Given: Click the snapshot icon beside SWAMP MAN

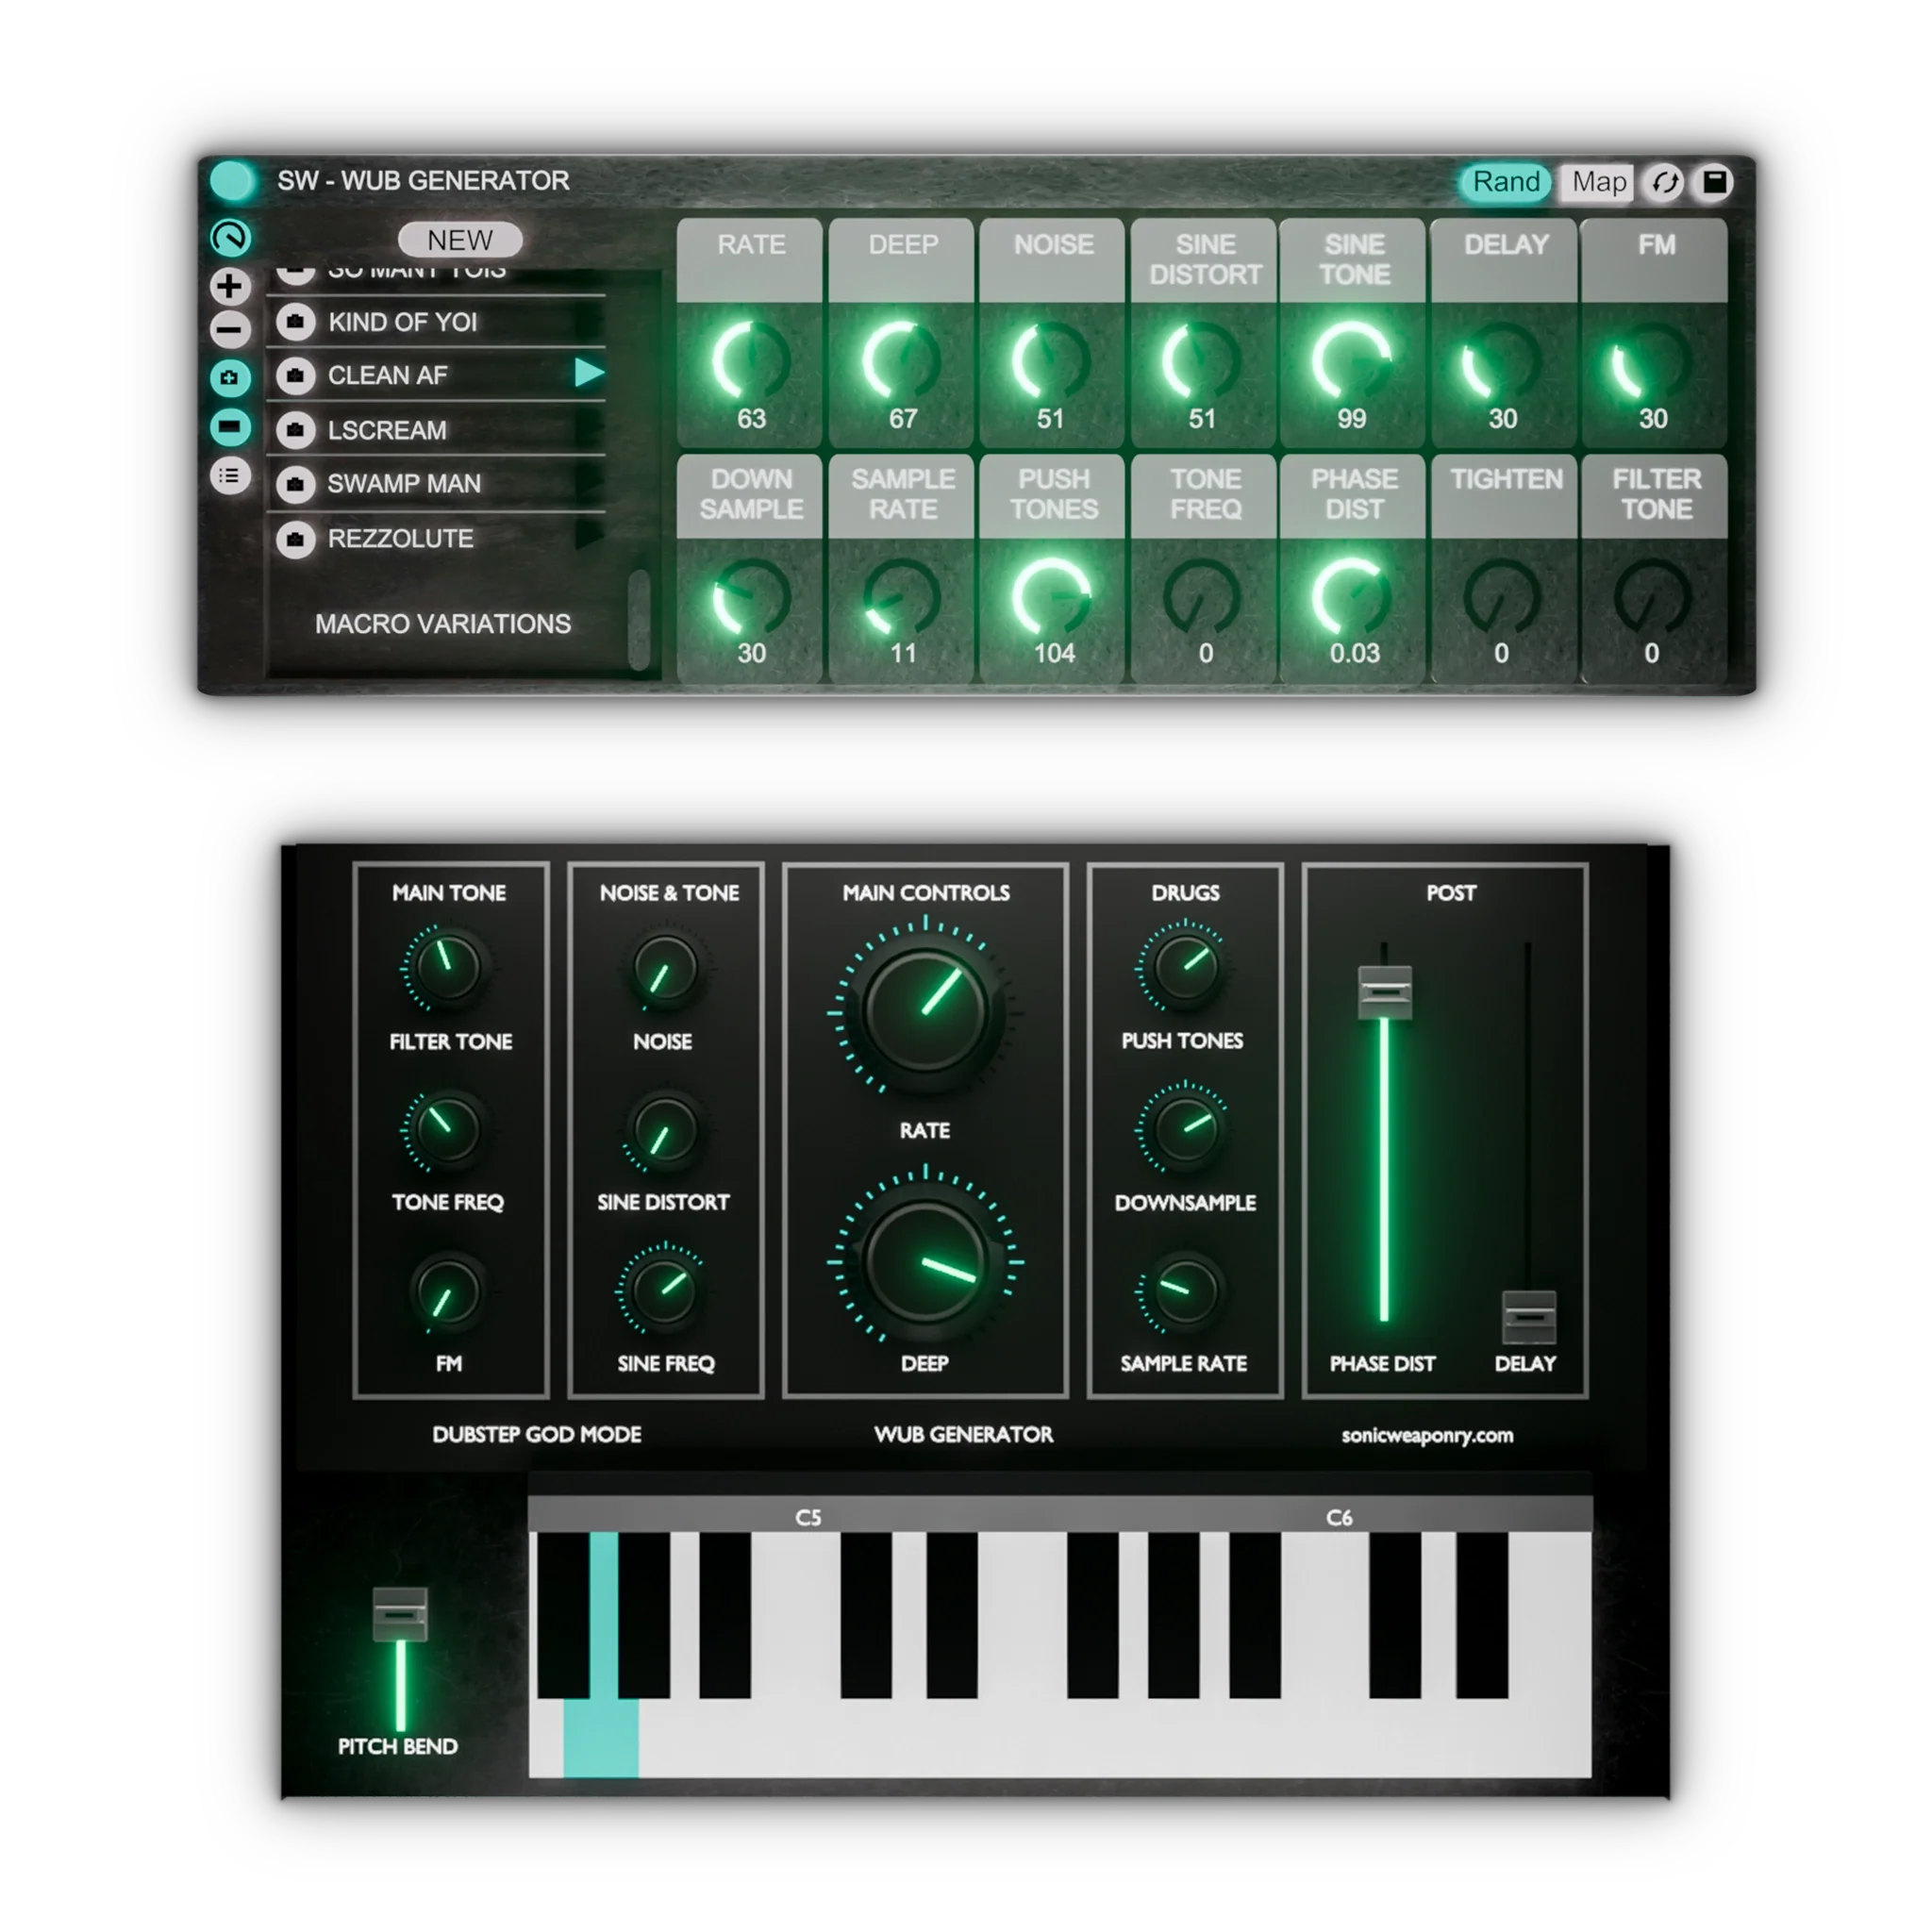Looking at the screenshot, I should pos(296,484).
